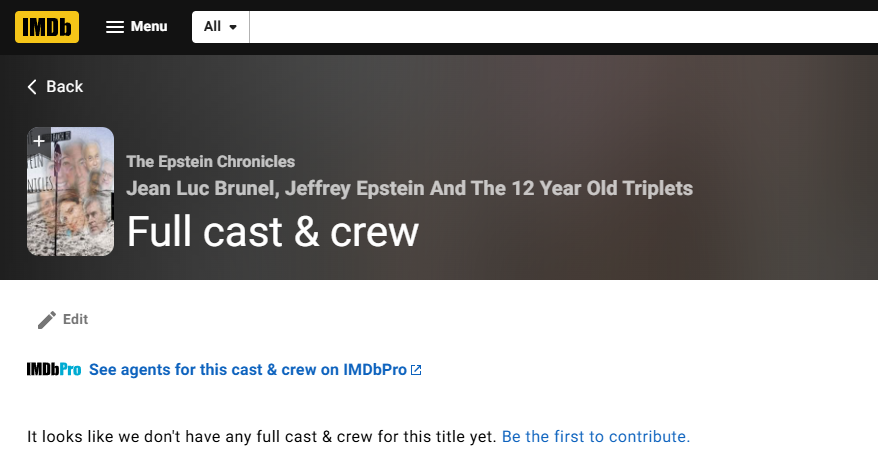
Task: Open the episode poster thumbnail
Action: click(71, 192)
